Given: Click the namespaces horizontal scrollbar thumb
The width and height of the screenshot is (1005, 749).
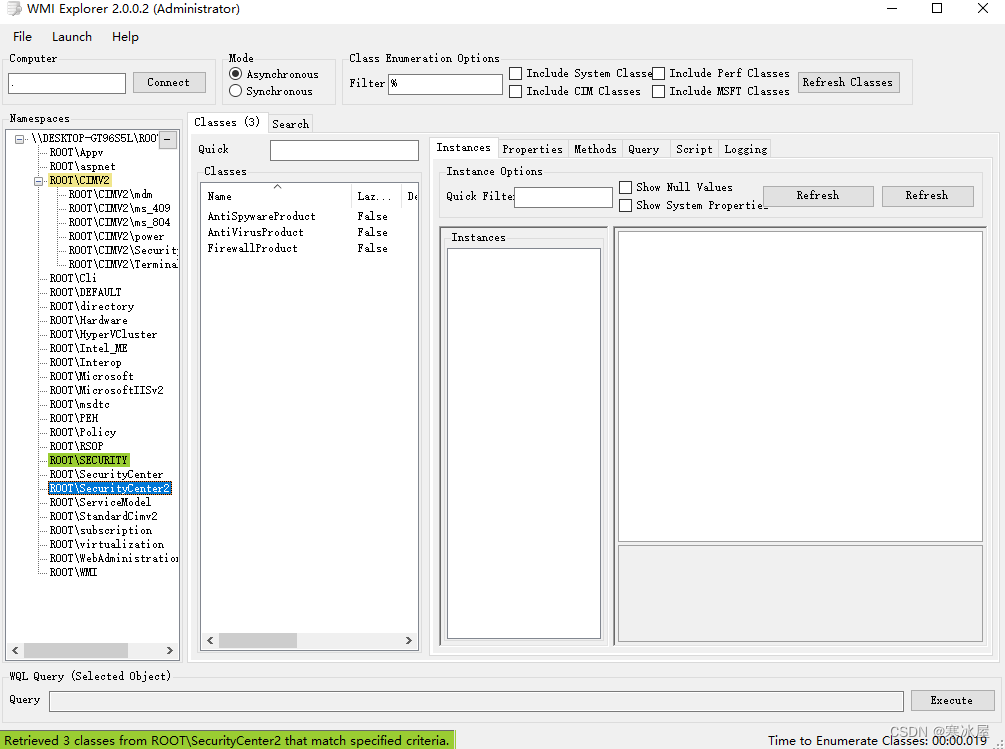Looking at the screenshot, I should pyautogui.click(x=76, y=650).
